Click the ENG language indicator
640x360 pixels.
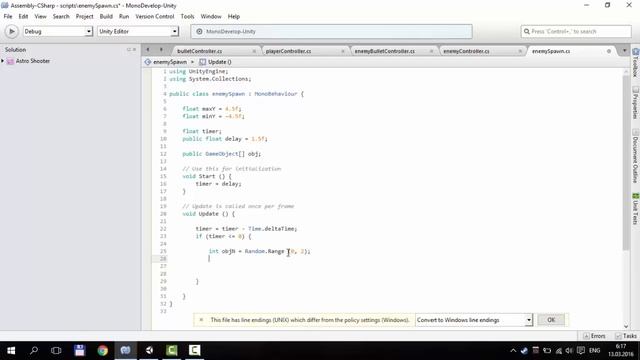[x=594, y=351]
